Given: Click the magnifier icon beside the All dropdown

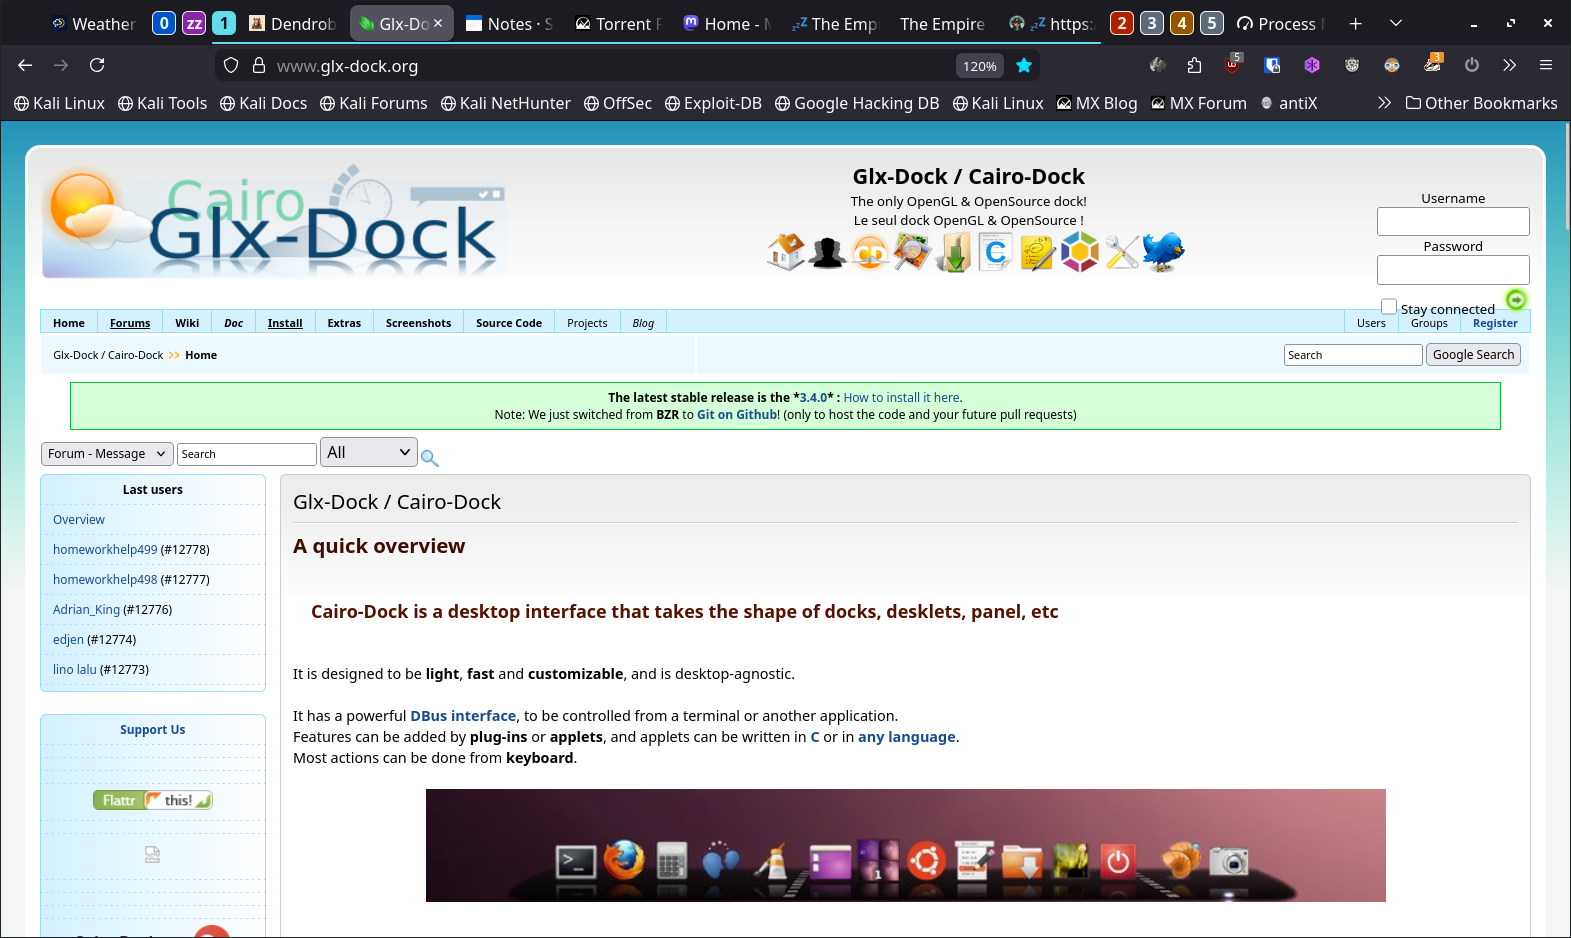Looking at the screenshot, I should pyautogui.click(x=430, y=458).
